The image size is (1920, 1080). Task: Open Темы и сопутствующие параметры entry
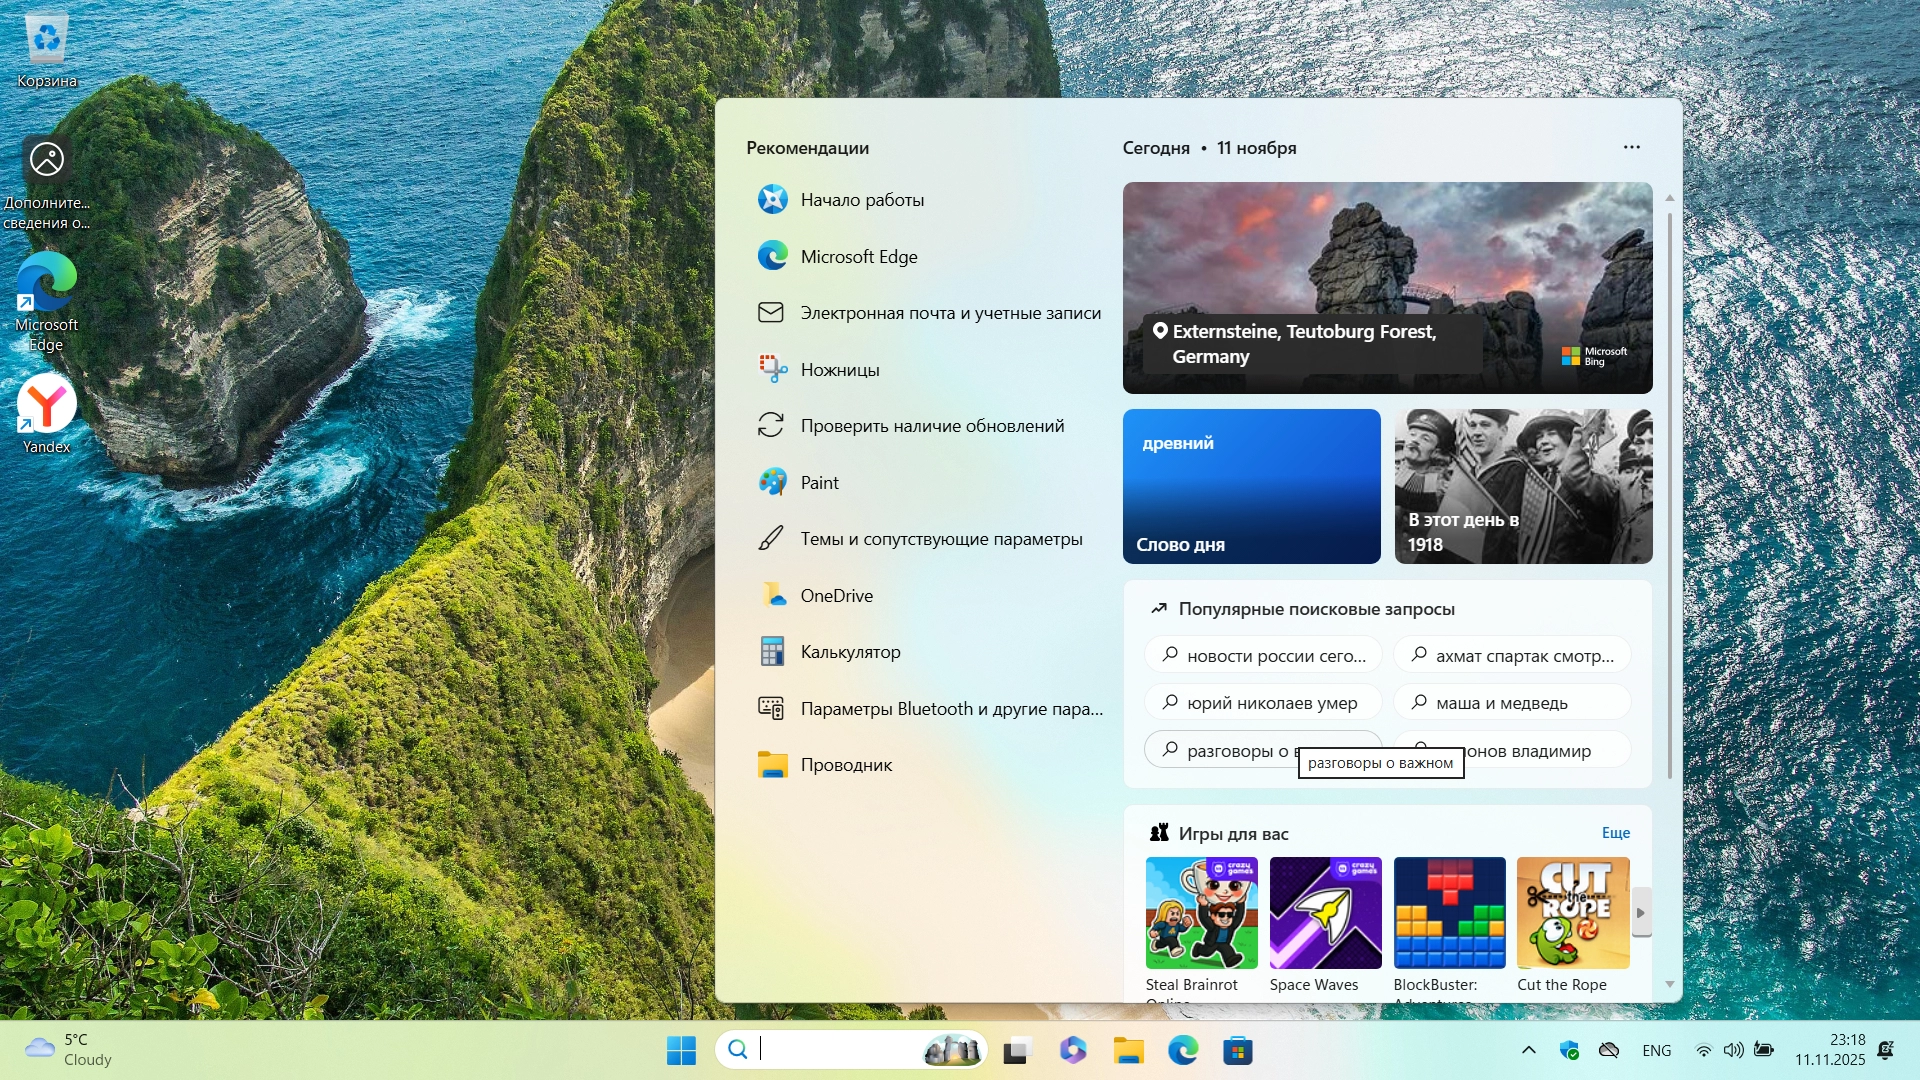940,539
